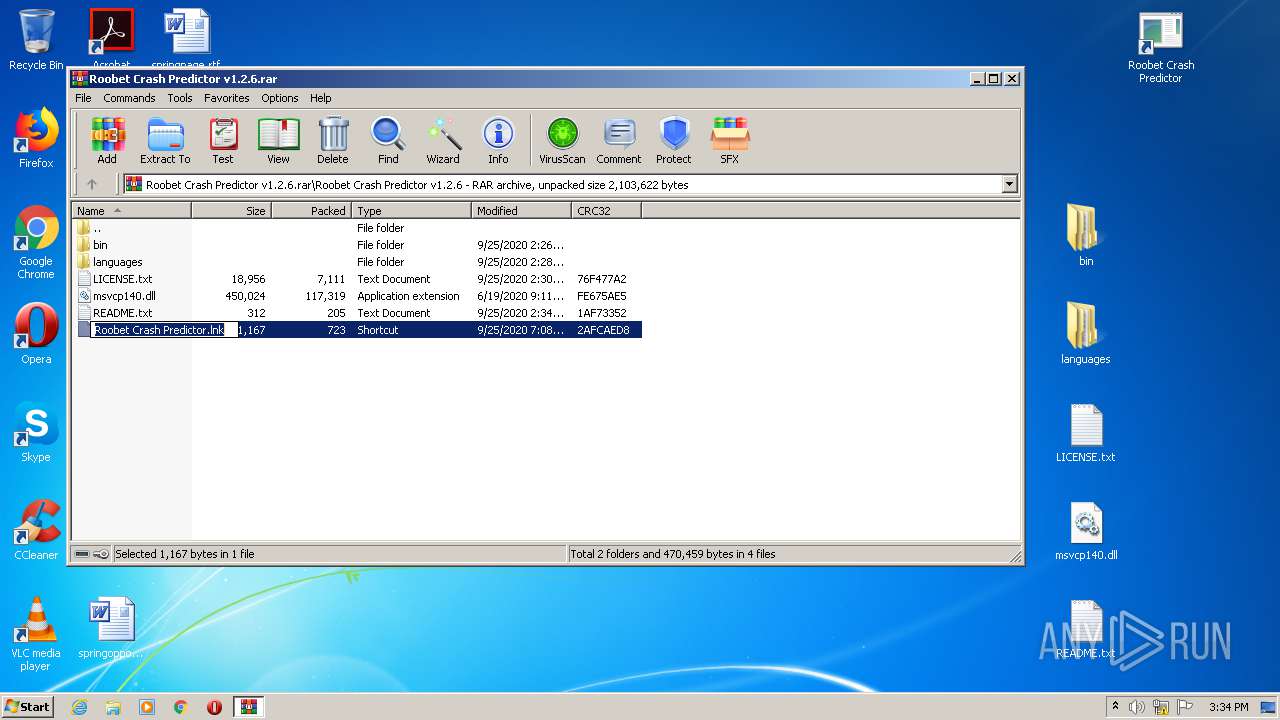The height and width of the screenshot is (720, 1280).
Task: Open the View toolbar icon
Action: (x=278, y=141)
